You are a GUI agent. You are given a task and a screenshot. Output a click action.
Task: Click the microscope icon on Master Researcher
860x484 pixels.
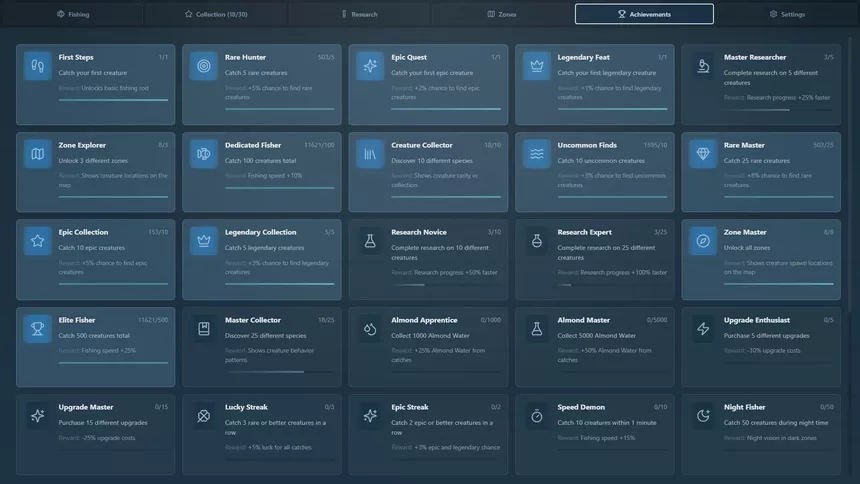tap(703, 66)
